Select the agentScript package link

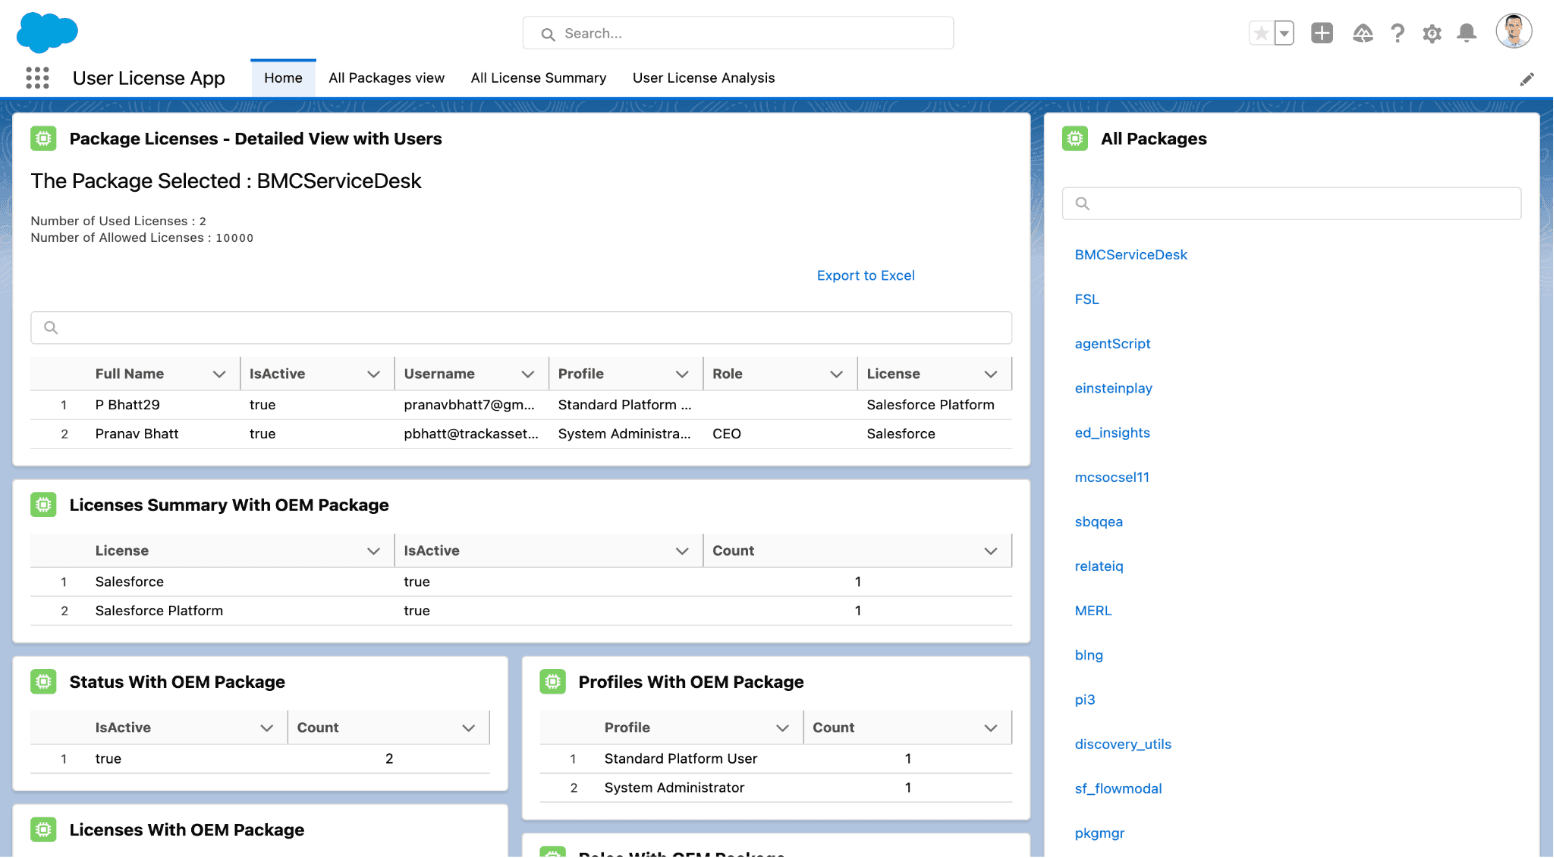1112,344
